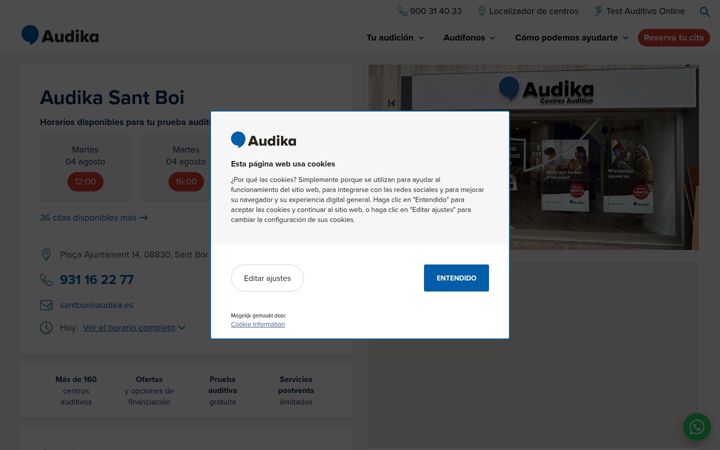720x450 pixels.
Task: Expand Ver el horario completo
Action: (134, 327)
